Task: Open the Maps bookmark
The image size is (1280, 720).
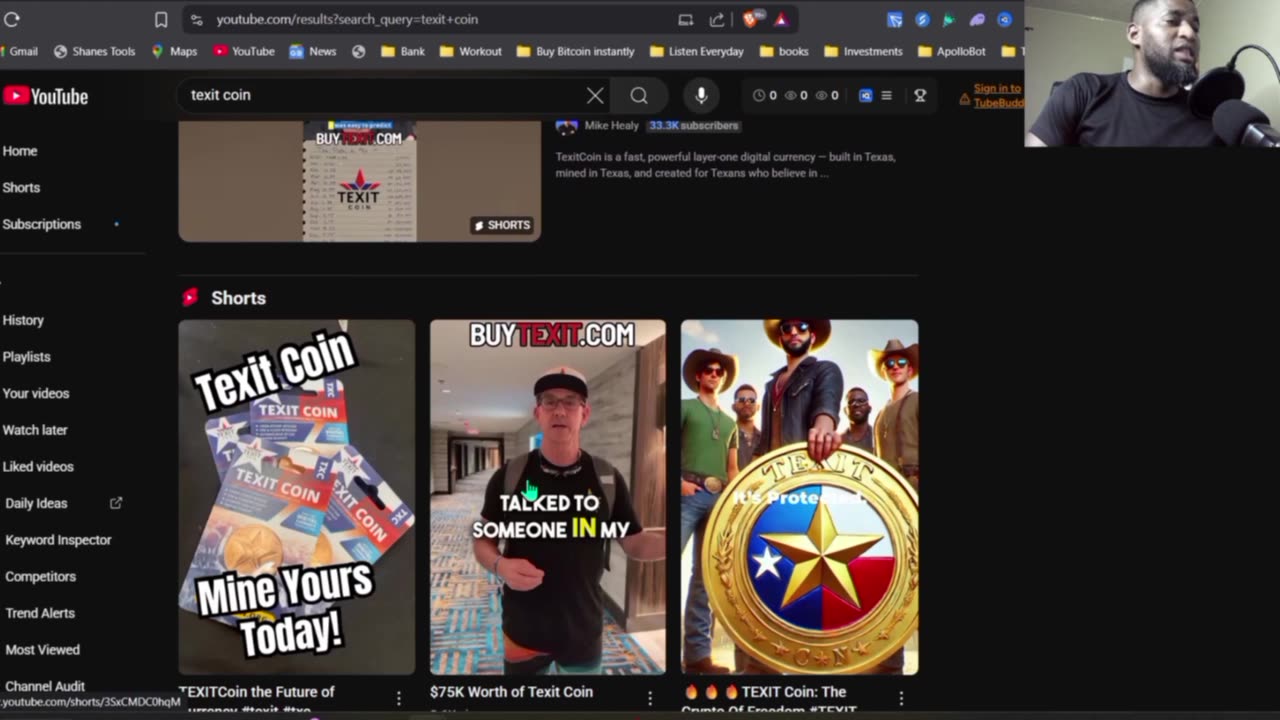Action: pos(174,51)
